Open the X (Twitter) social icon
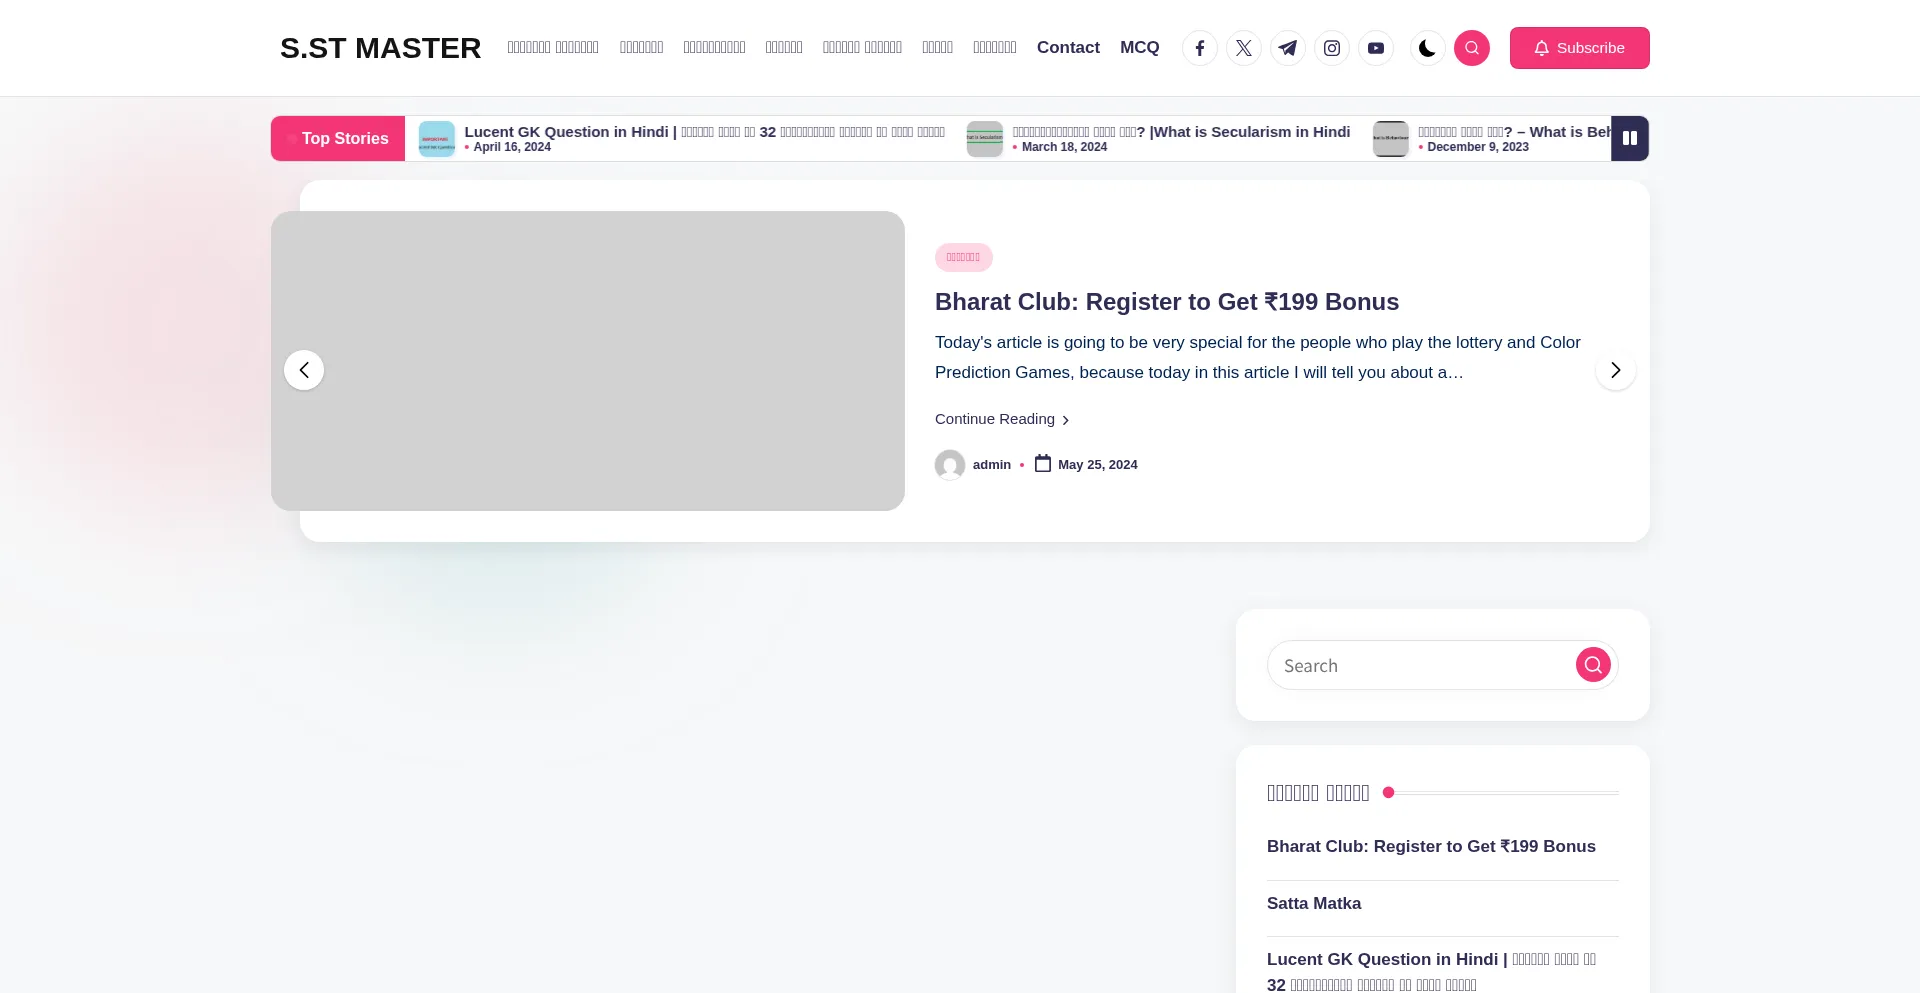 point(1244,48)
